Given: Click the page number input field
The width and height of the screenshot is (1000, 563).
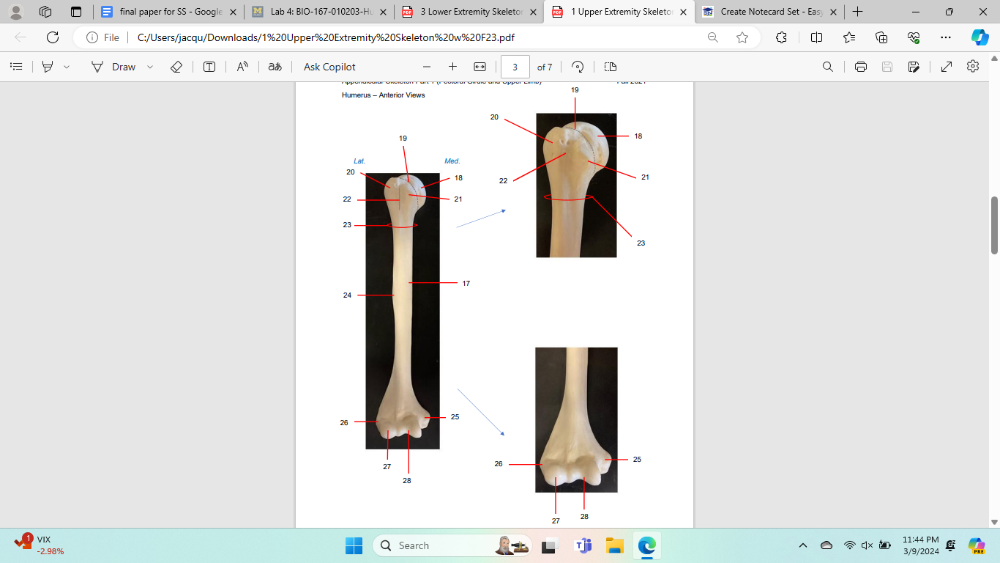Looking at the screenshot, I should pos(515,67).
